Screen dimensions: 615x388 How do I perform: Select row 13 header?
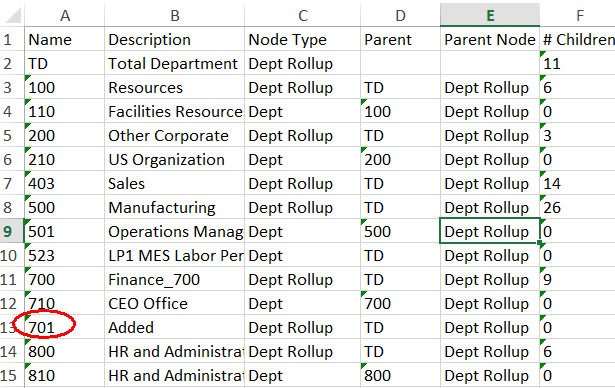pyautogui.click(x=8, y=327)
